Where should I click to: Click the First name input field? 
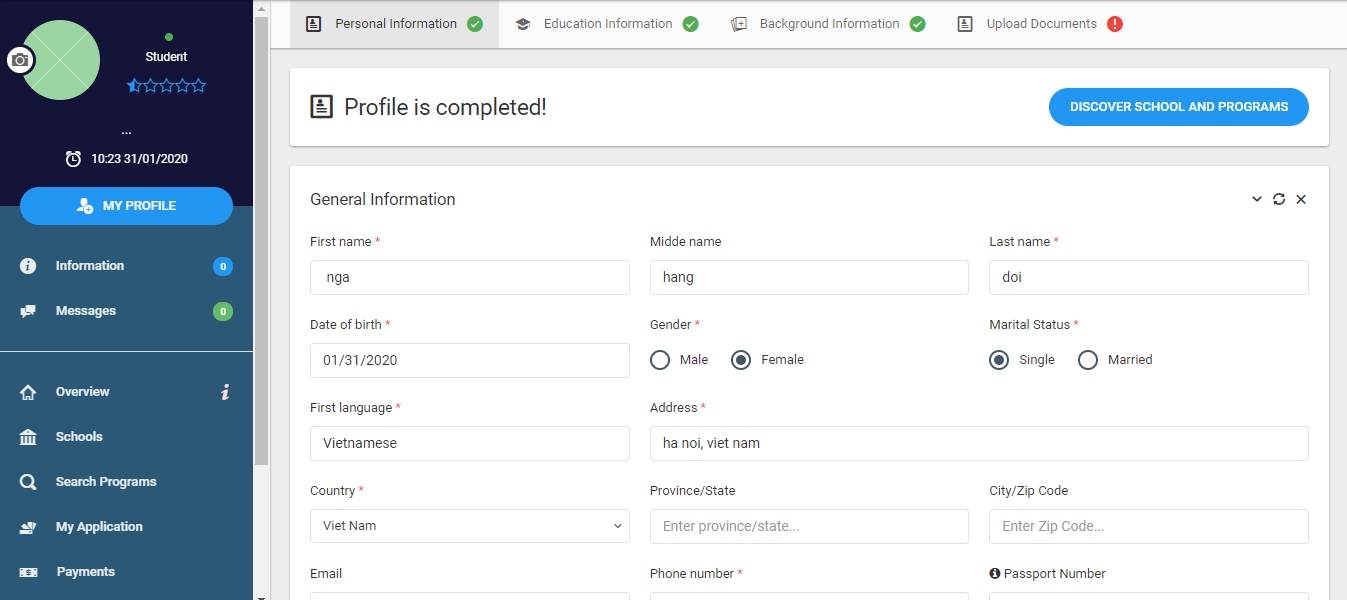(470, 278)
